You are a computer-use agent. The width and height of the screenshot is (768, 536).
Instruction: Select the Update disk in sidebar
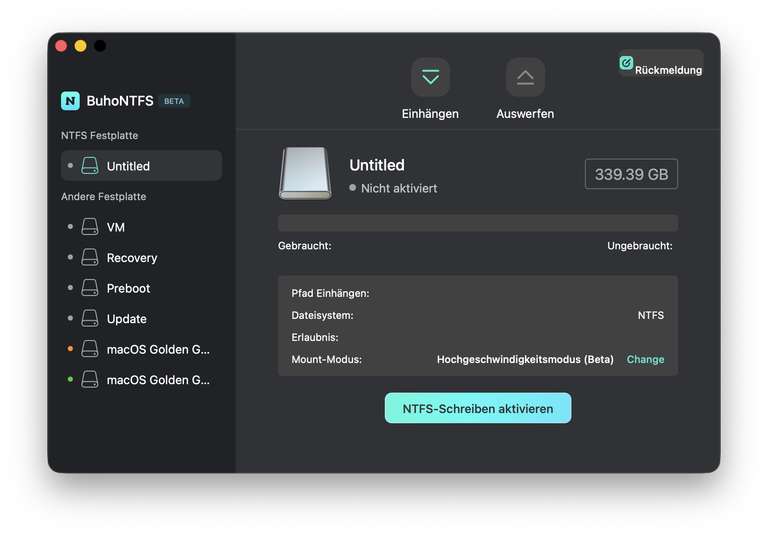(142, 318)
